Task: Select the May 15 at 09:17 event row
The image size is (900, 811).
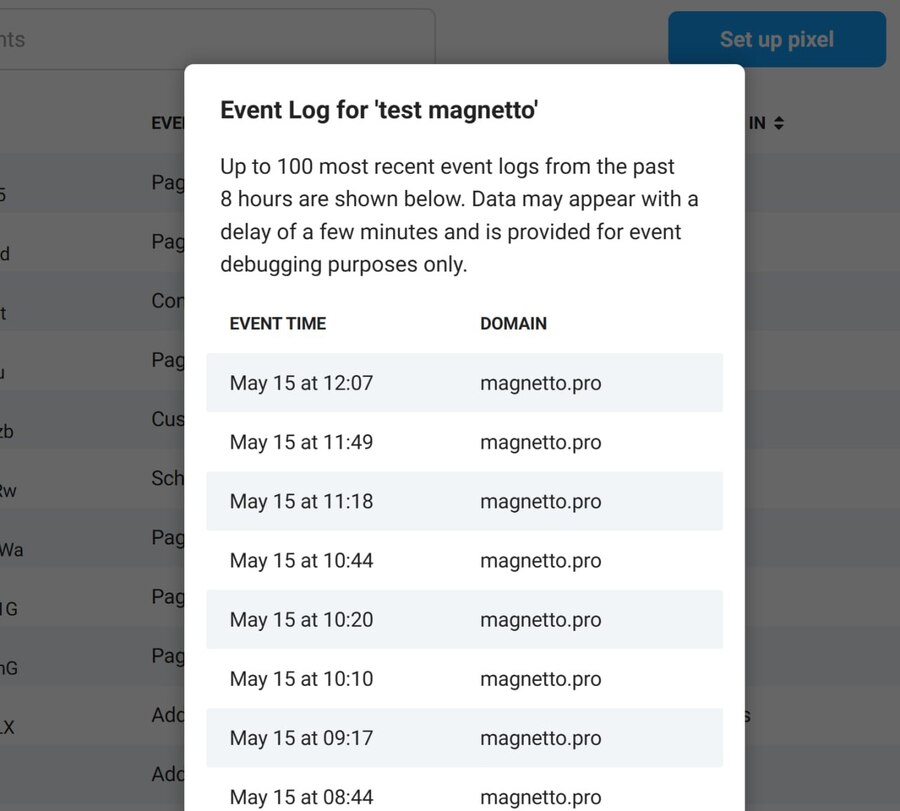Action: point(464,738)
